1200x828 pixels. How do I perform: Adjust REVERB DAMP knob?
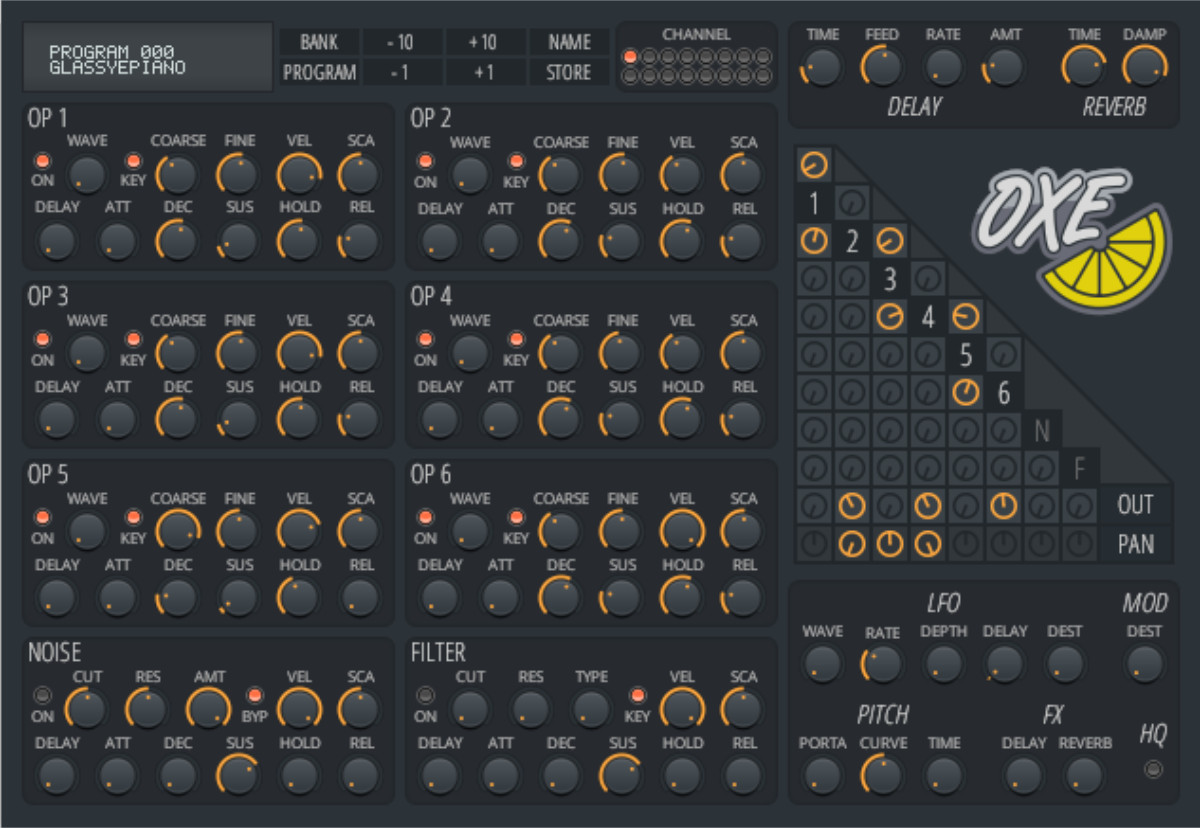[x=1145, y=68]
